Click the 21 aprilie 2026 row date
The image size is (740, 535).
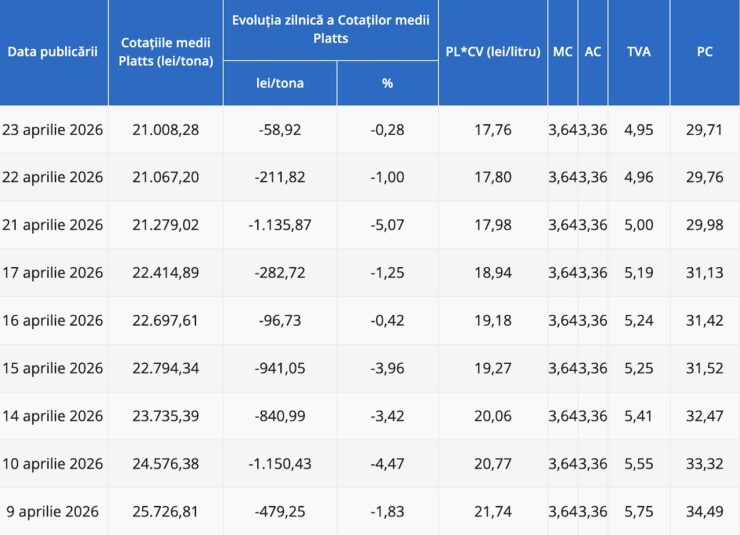tap(53, 225)
